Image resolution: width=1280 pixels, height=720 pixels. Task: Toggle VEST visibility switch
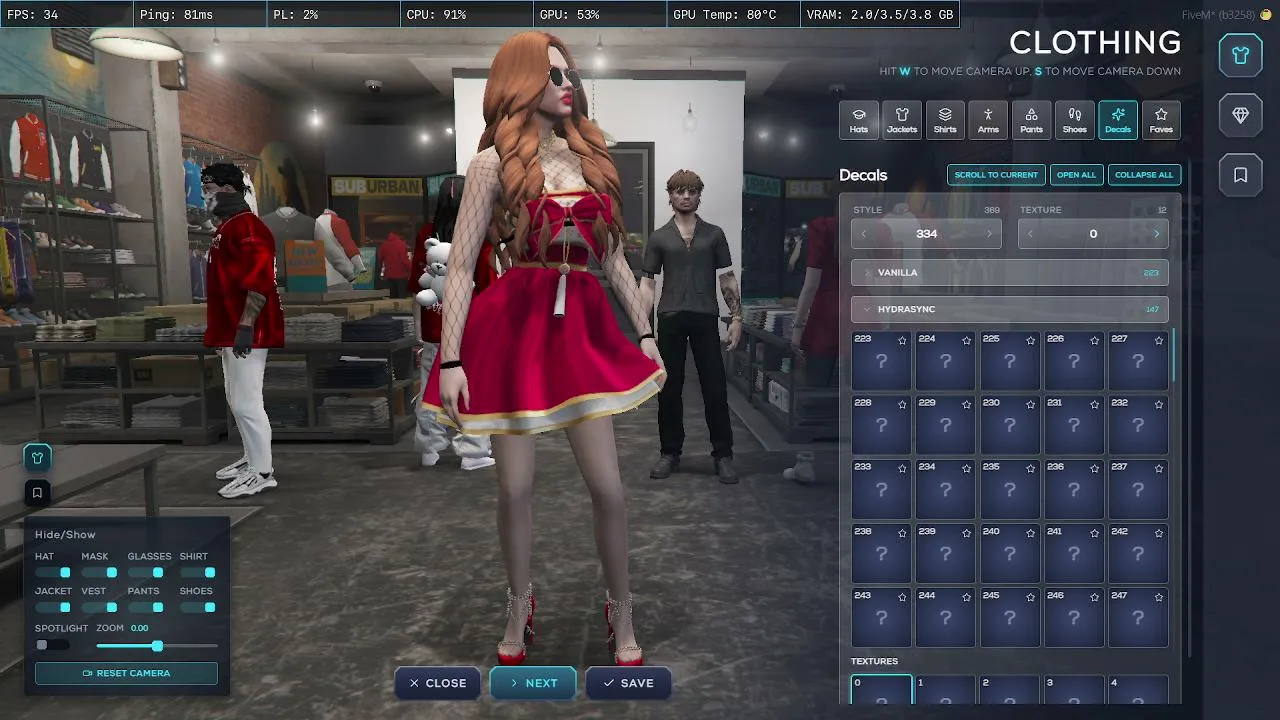100,607
